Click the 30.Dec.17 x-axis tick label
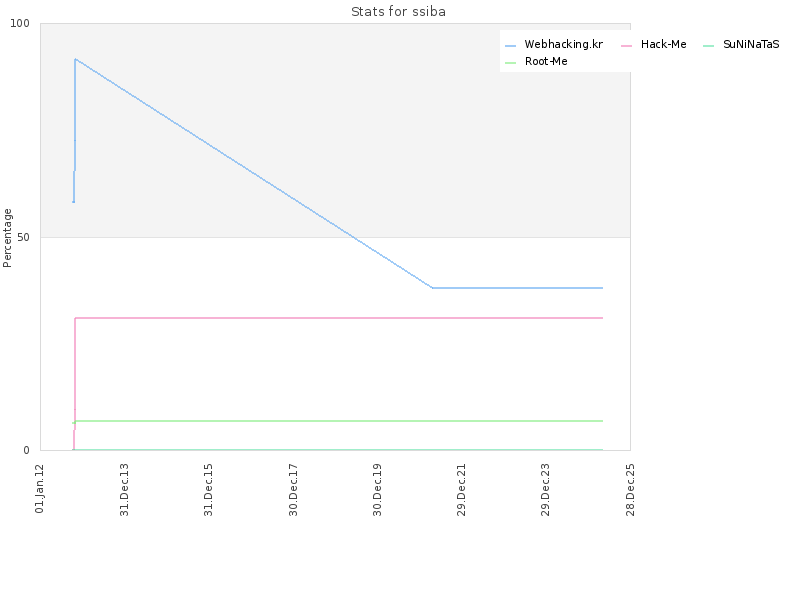 click(x=294, y=487)
